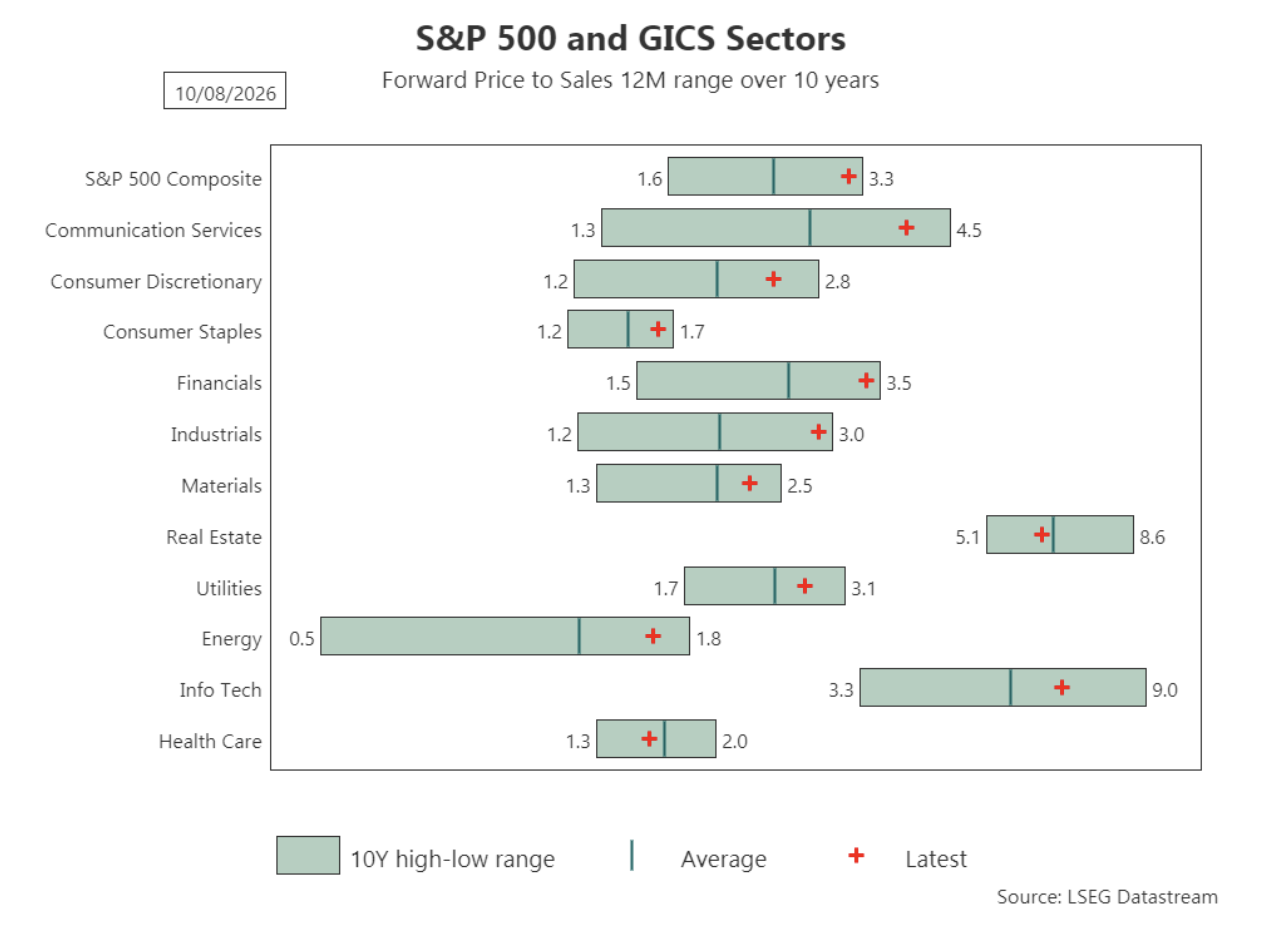1264x926 pixels.
Task: Click the Average line icon in the legend
Action: (x=632, y=856)
